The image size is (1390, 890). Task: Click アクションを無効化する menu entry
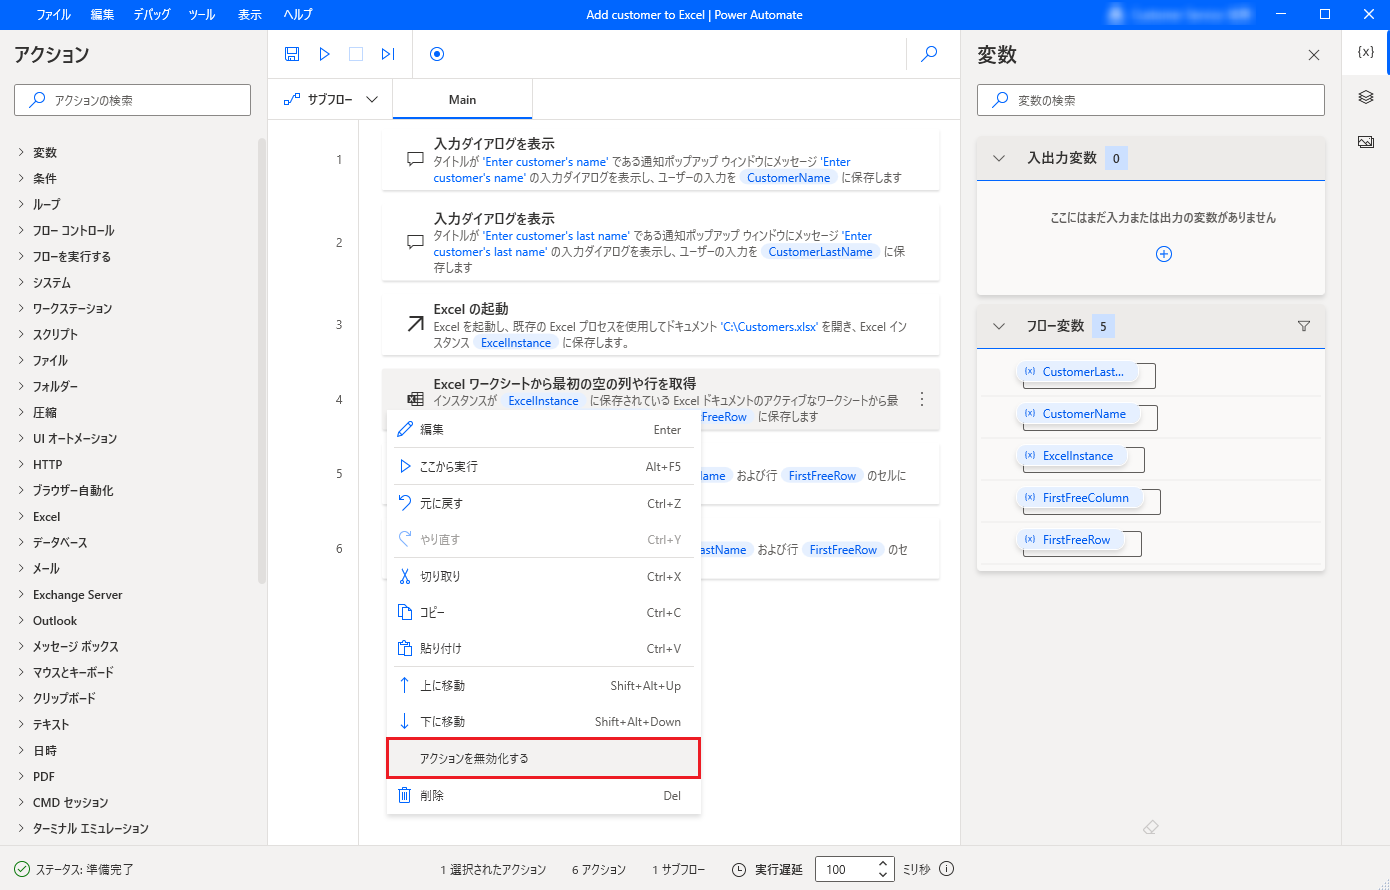click(x=543, y=758)
